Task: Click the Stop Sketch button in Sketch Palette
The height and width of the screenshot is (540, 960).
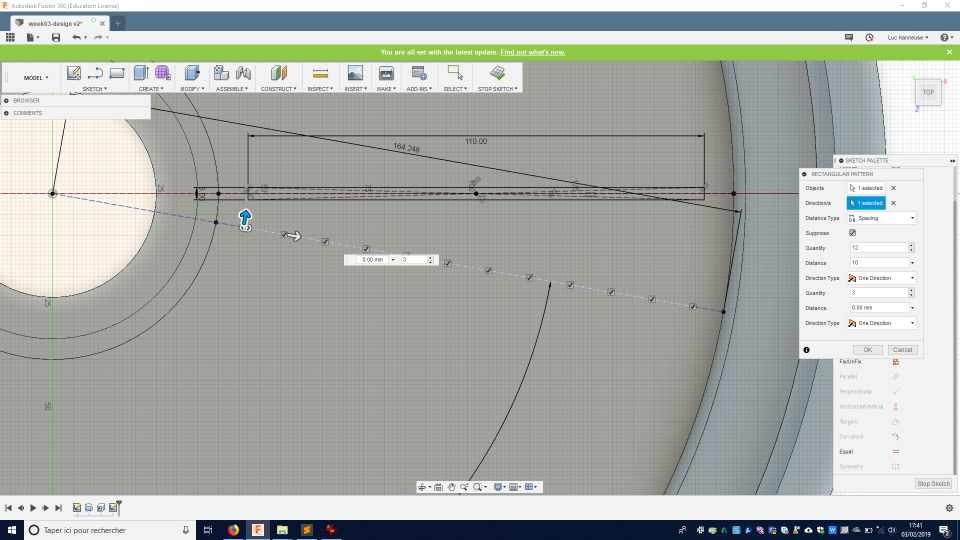Action: coord(934,484)
